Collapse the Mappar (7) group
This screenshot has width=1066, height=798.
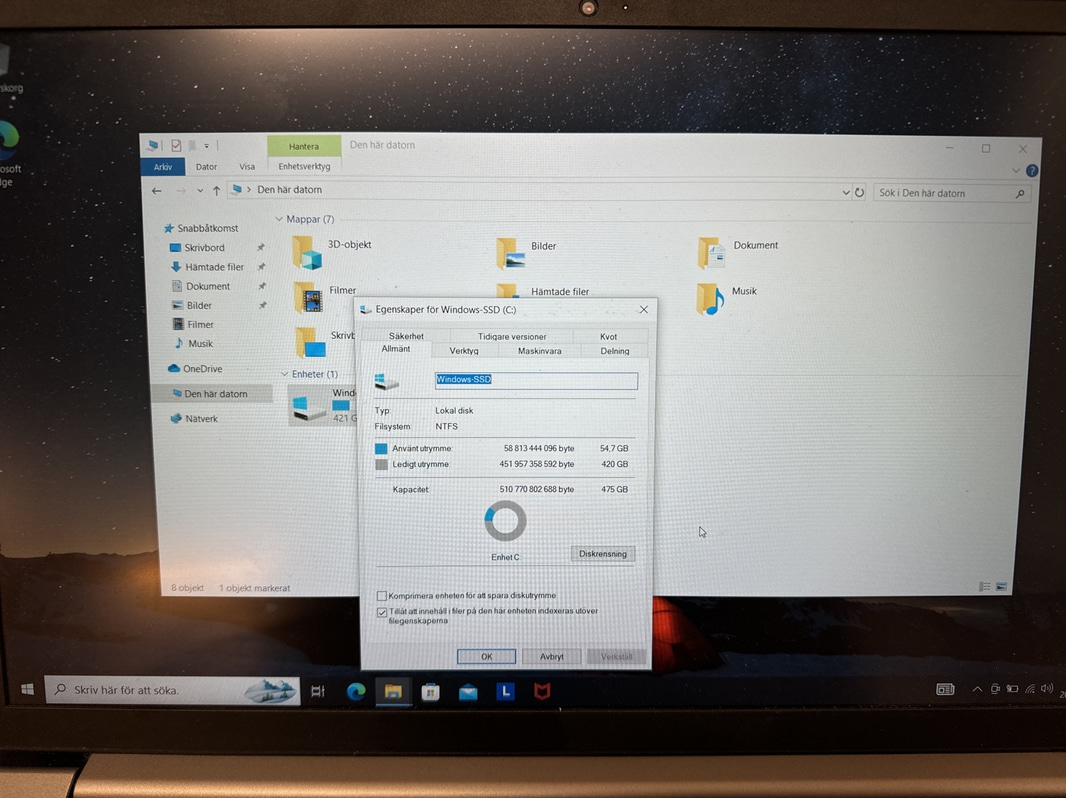279,219
